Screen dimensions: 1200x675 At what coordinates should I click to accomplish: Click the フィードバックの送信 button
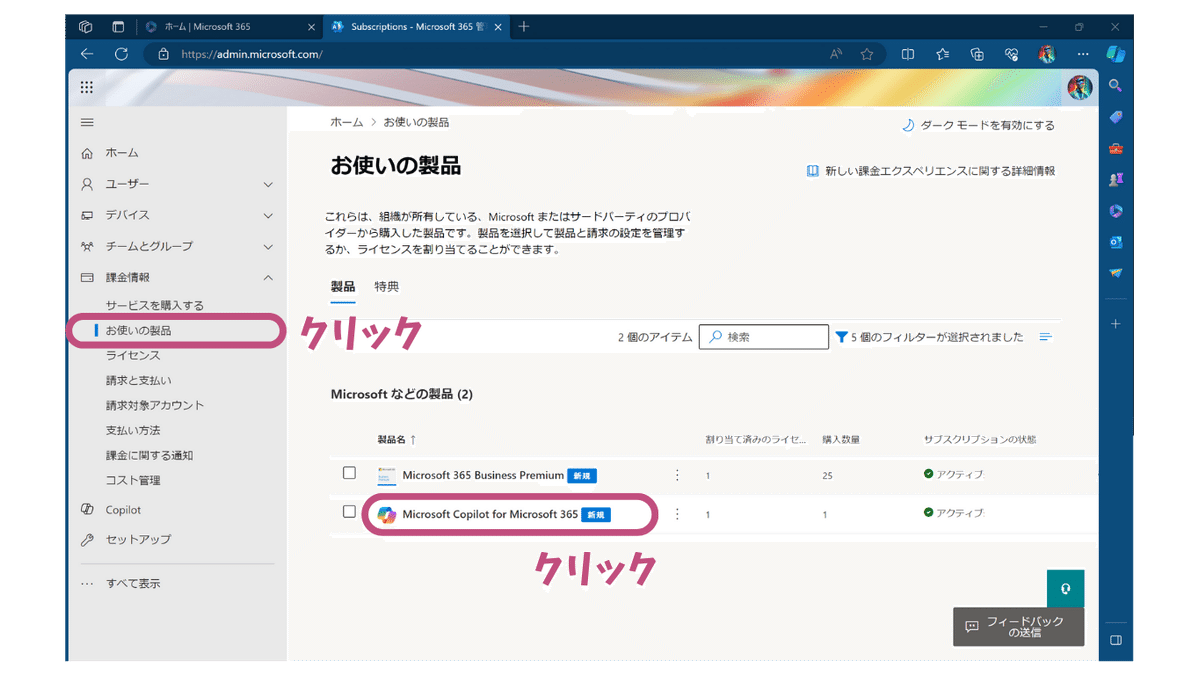1018,626
